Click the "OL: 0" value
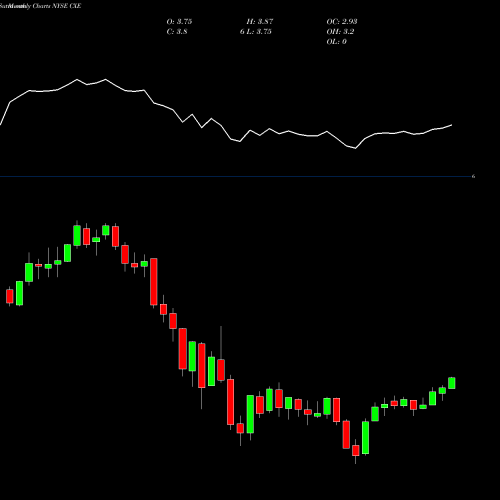The width and height of the screenshot is (500, 500). [336, 42]
